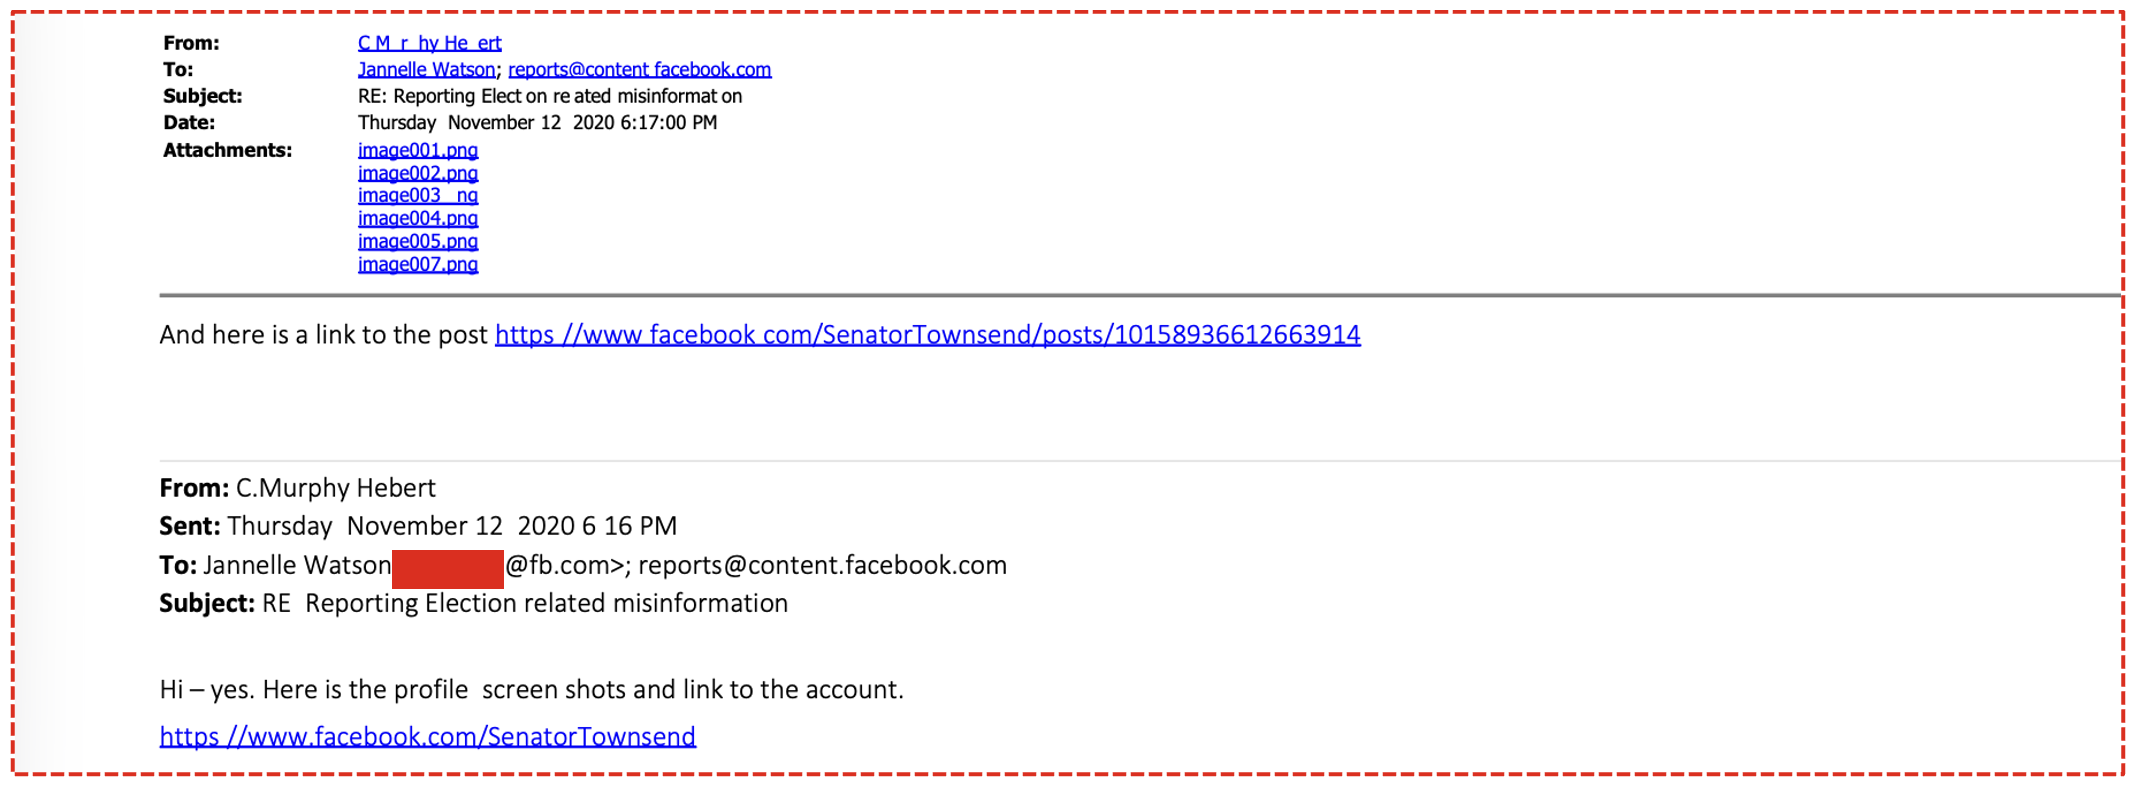This screenshot has width=2134, height=790.
Task: Click reports@content.facebook.com in the quoted To line
Action: pos(822,566)
